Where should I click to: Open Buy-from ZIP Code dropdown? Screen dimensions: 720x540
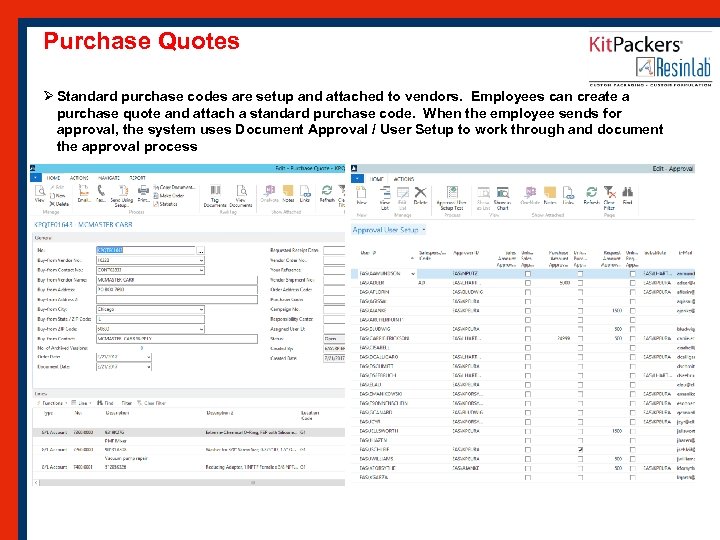coord(201,329)
